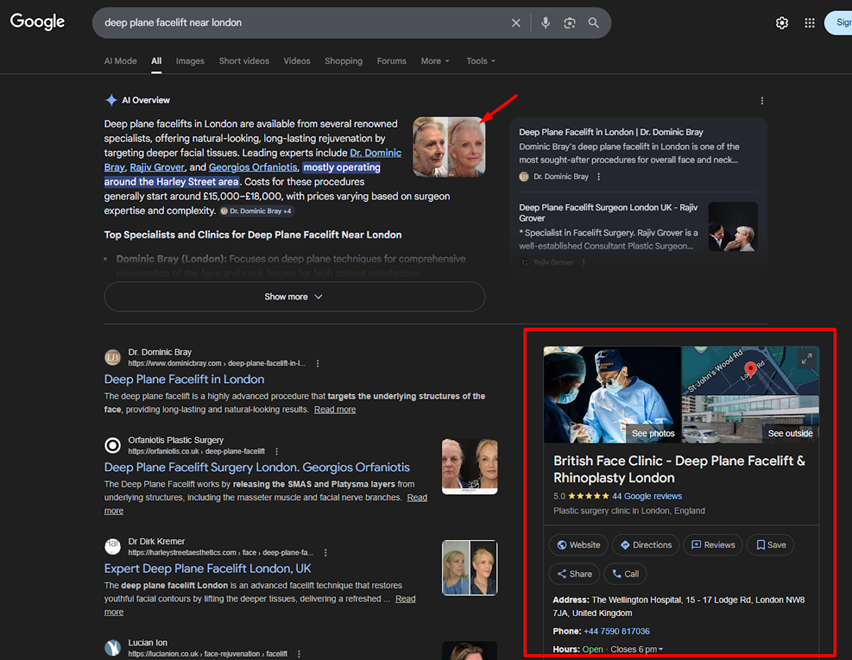The width and height of the screenshot is (852, 660).
Task: Open the 44 Google reviews link
Action: coord(647,496)
